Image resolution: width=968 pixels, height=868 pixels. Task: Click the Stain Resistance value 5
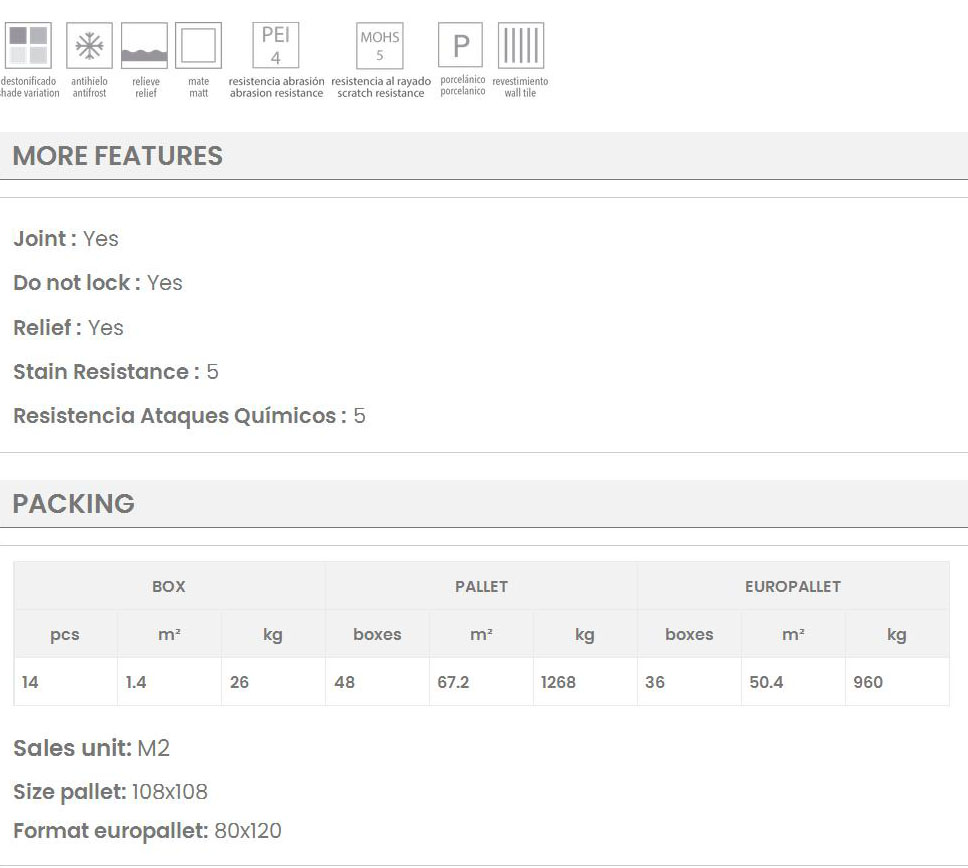click(x=212, y=372)
